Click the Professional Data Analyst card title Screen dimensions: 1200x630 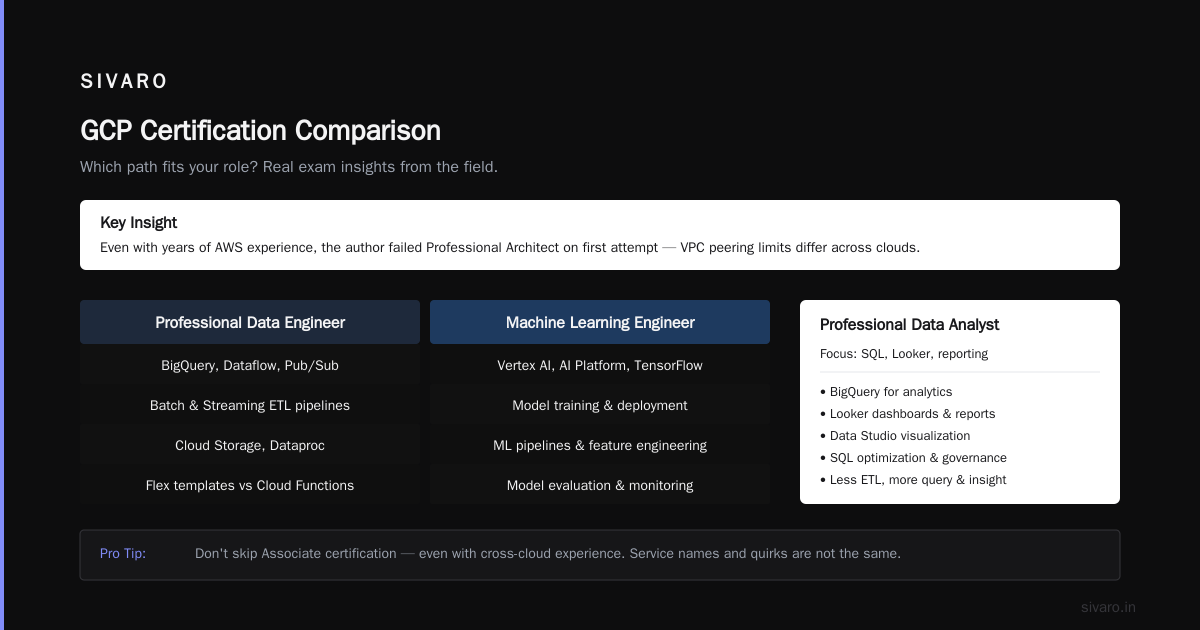tap(909, 325)
